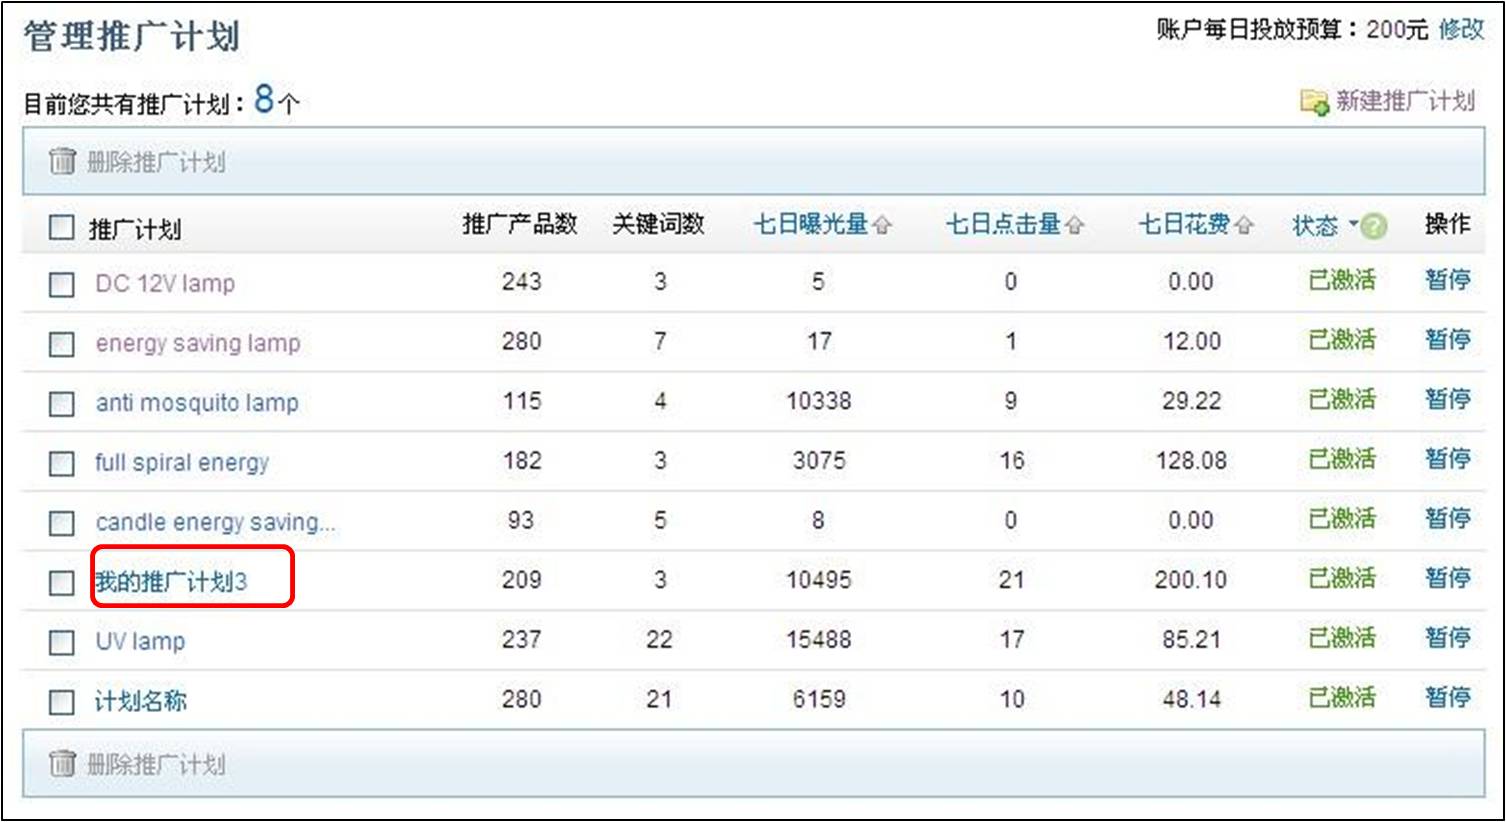Click the 关键词数 column header

pos(659,224)
